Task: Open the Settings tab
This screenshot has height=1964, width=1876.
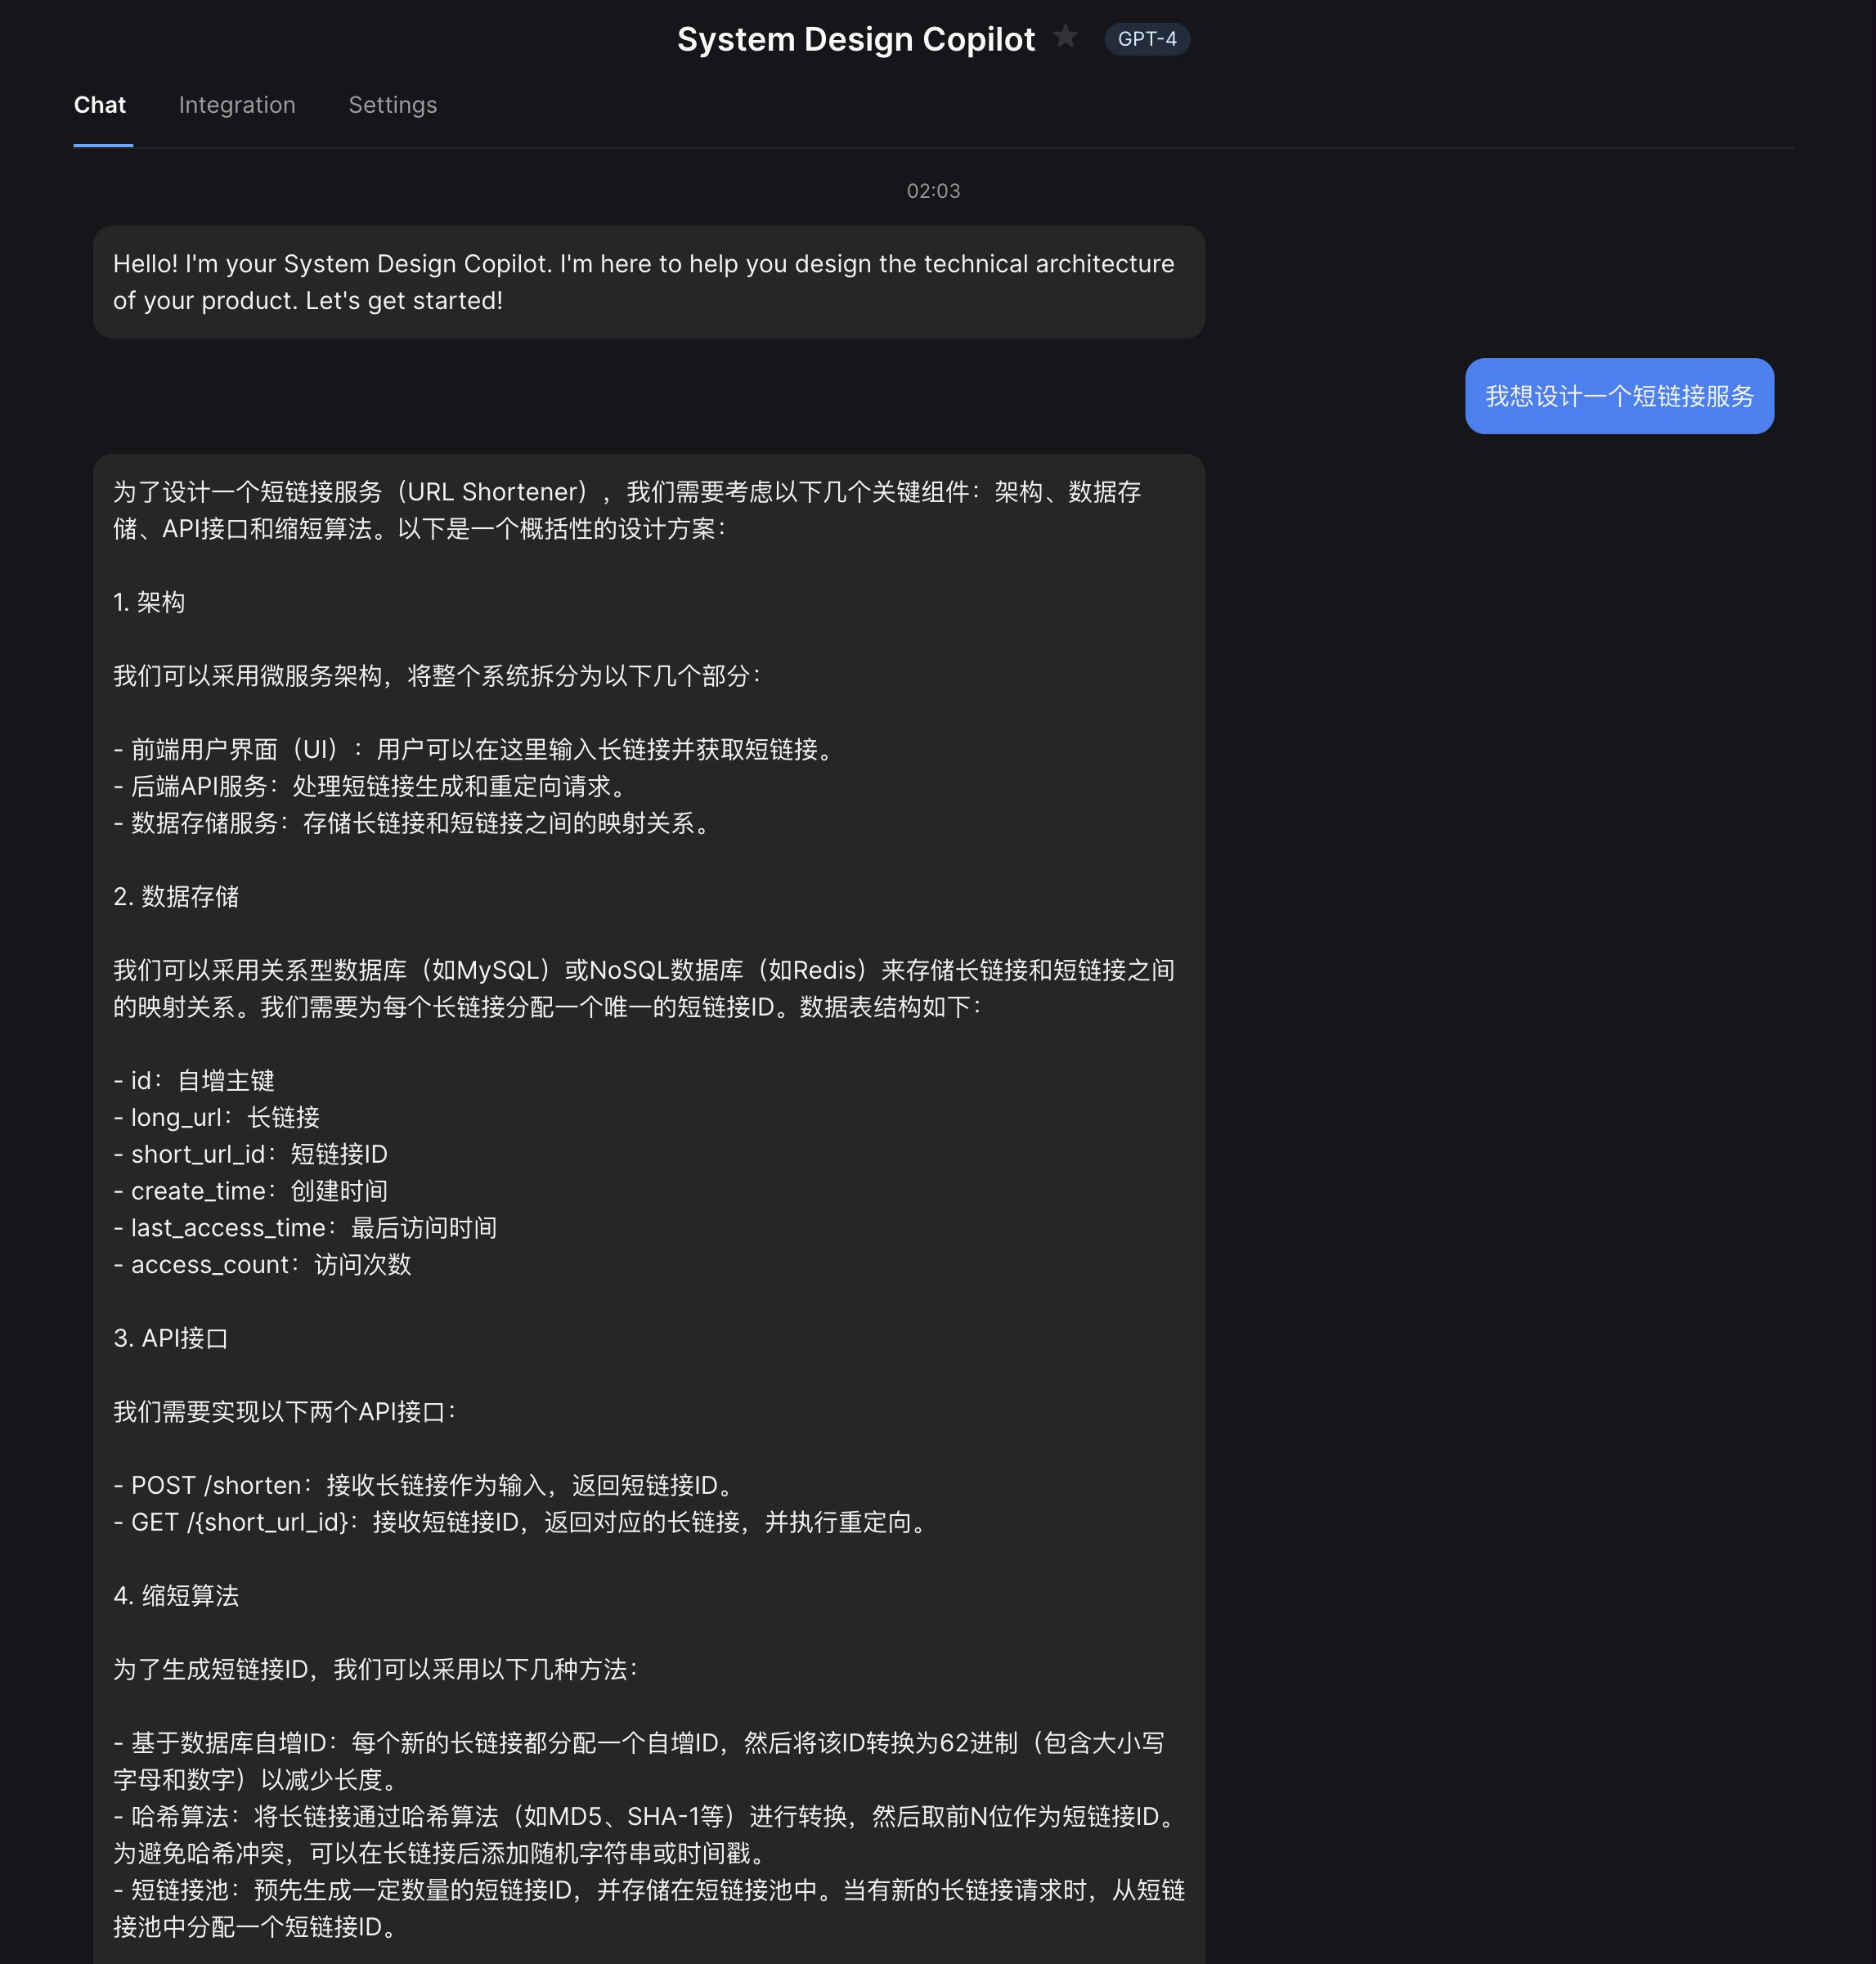Action: (x=392, y=105)
